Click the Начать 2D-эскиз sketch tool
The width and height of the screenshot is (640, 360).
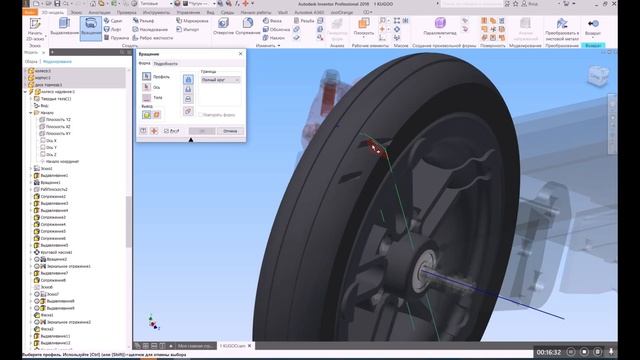pos(35,29)
